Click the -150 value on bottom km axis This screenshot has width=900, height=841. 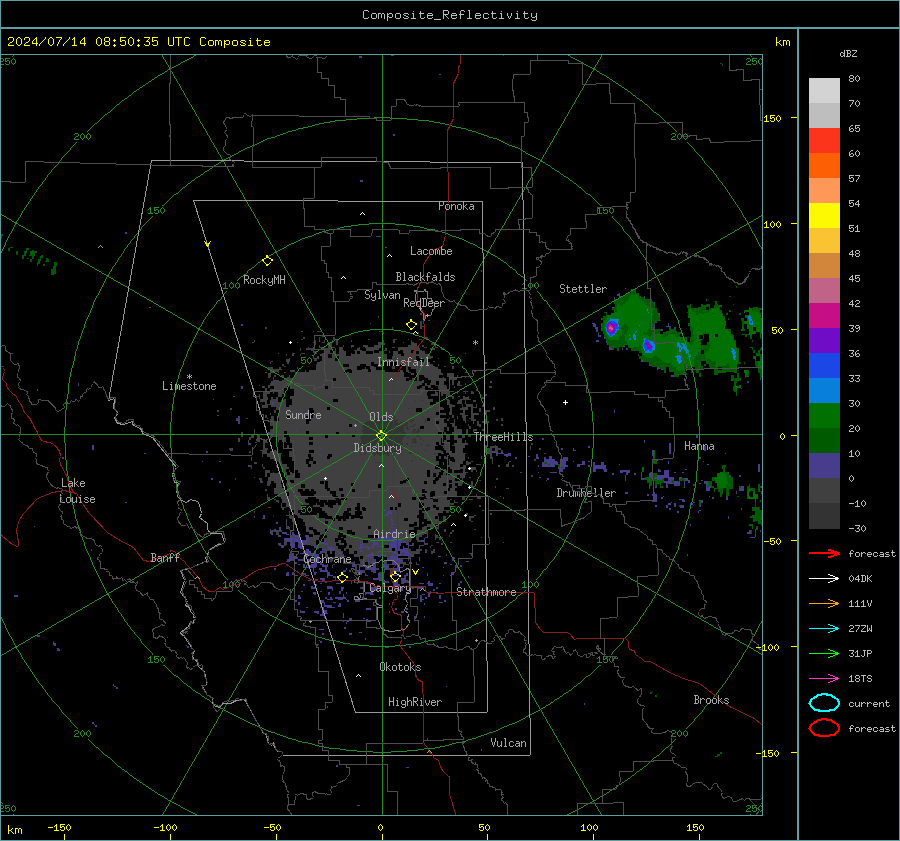pyautogui.click(x=59, y=827)
